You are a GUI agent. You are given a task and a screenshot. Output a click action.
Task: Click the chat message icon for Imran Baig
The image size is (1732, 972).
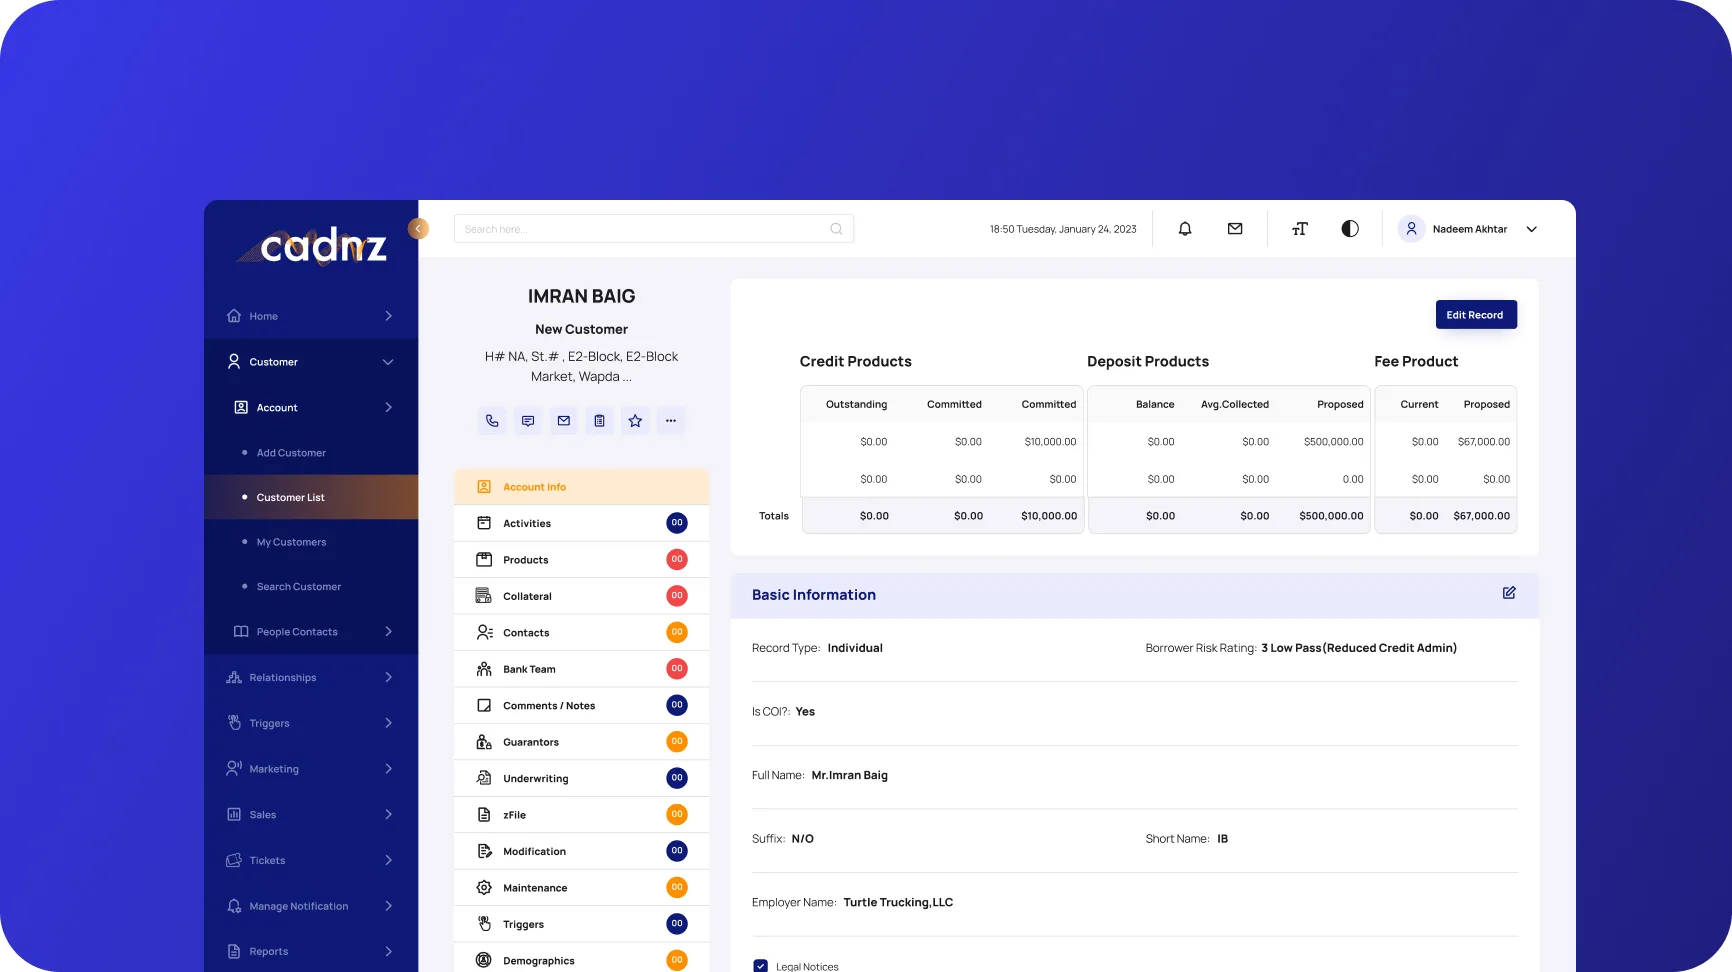(x=528, y=421)
